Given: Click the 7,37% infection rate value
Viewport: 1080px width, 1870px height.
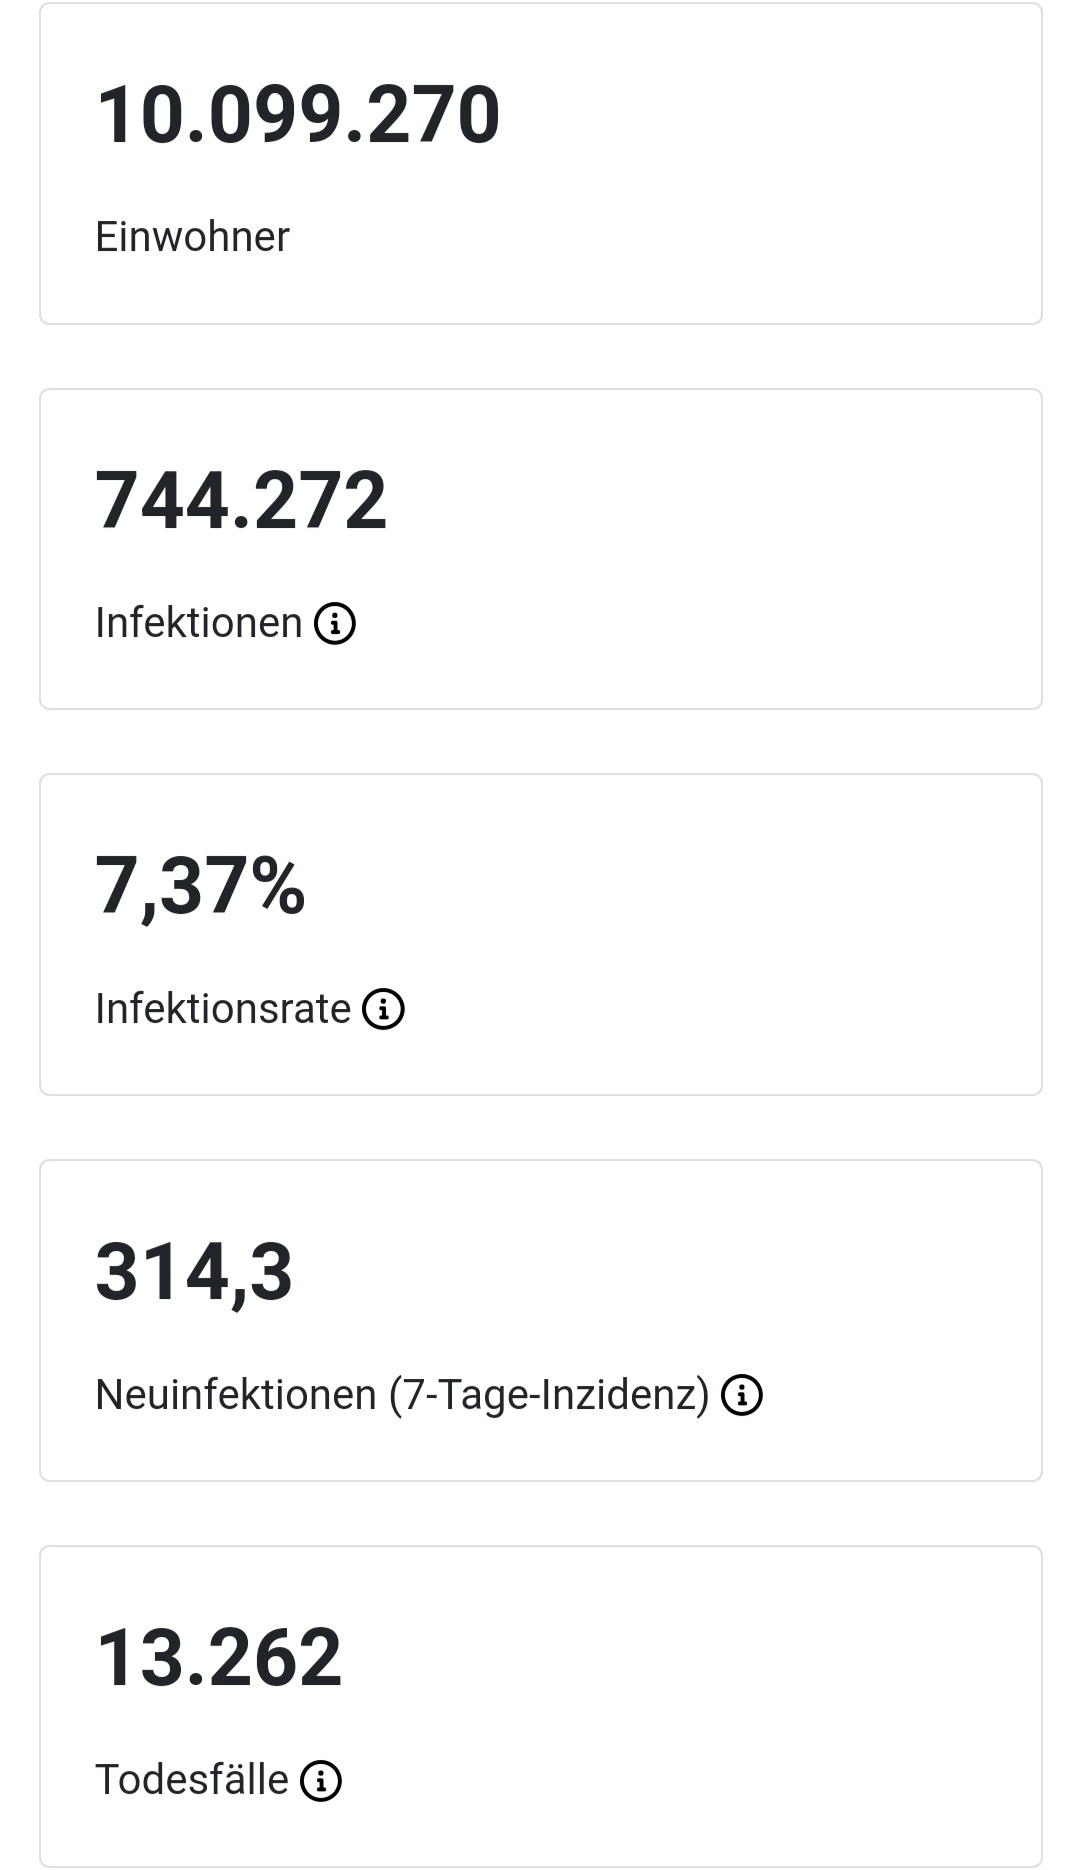Looking at the screenshot, I should point(200,887).
